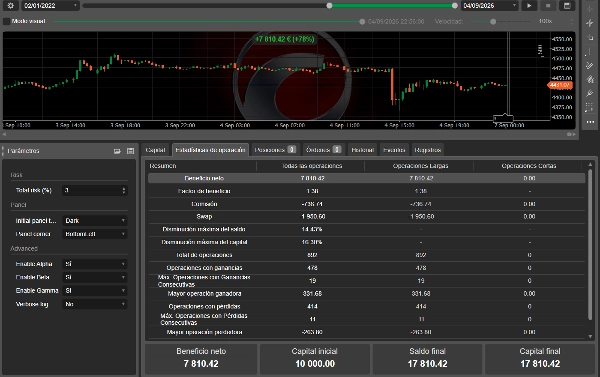Image resolution: width=600 pixels, height=377 pixels.
Task: Open the Órdenes tab
Action: [x=323, y=150]
